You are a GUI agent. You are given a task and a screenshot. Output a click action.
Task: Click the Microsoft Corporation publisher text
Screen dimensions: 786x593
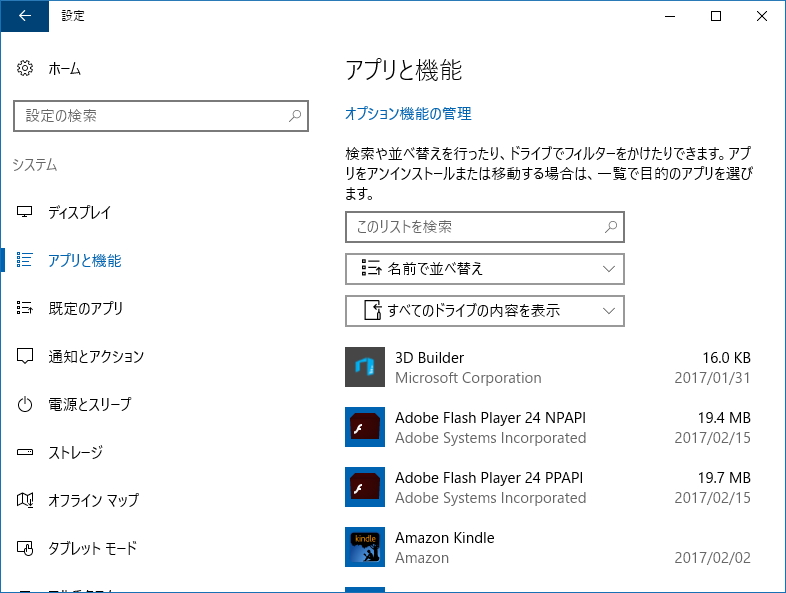[x=468, y=377]
